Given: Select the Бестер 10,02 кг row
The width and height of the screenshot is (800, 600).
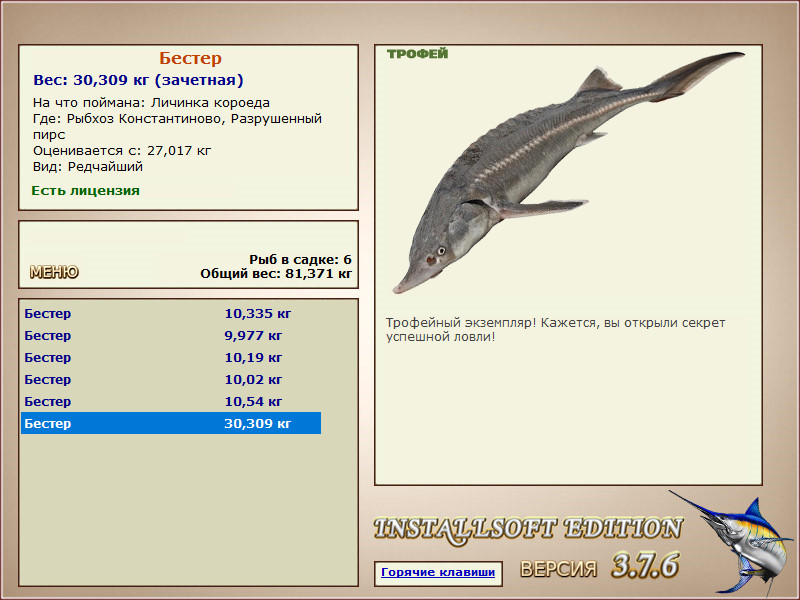Looking at the screenshot, I should [x=171, y=380].
